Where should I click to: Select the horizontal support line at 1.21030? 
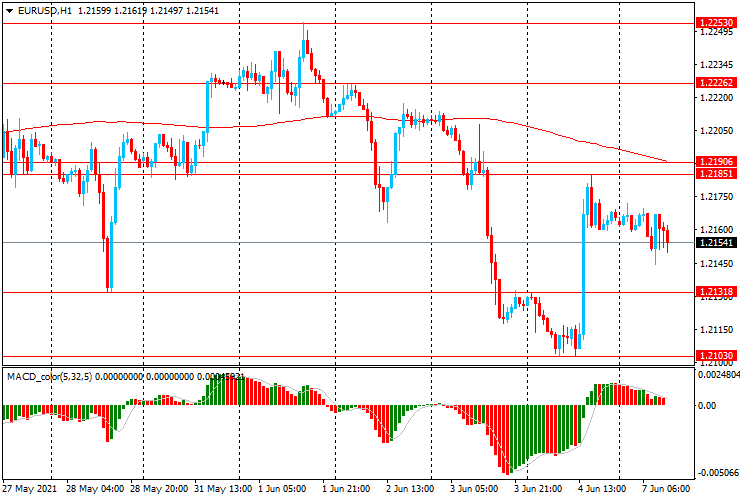(x=348, y=356)
